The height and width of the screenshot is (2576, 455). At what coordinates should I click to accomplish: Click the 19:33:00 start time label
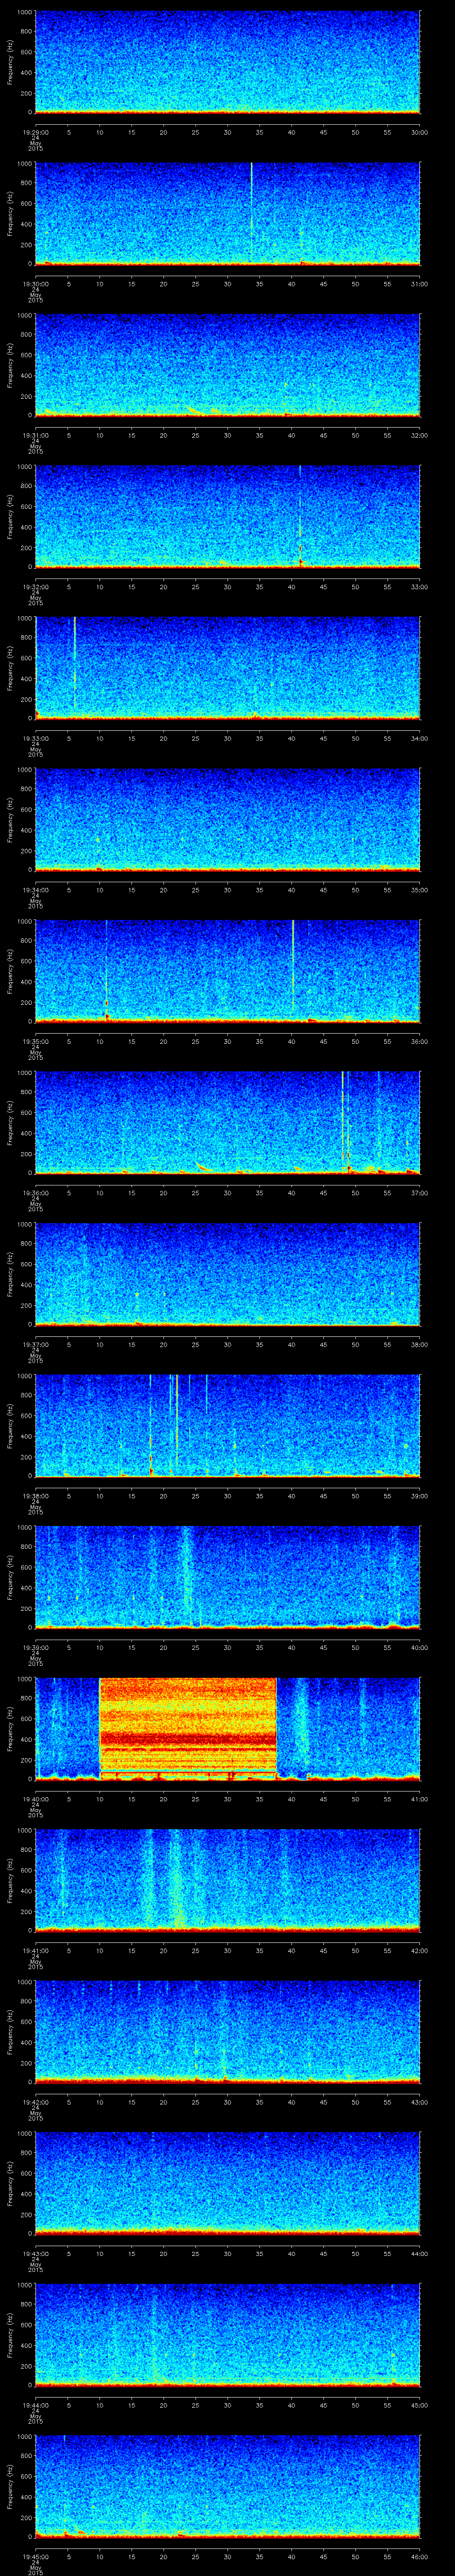pos(35,738)
